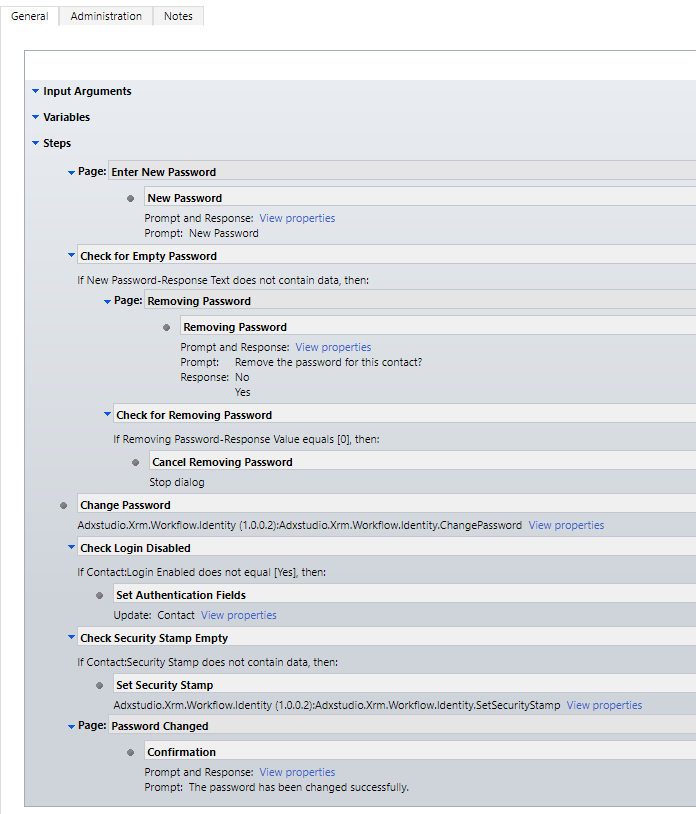Select the Cancel Removing Password step field

point(422,462)
